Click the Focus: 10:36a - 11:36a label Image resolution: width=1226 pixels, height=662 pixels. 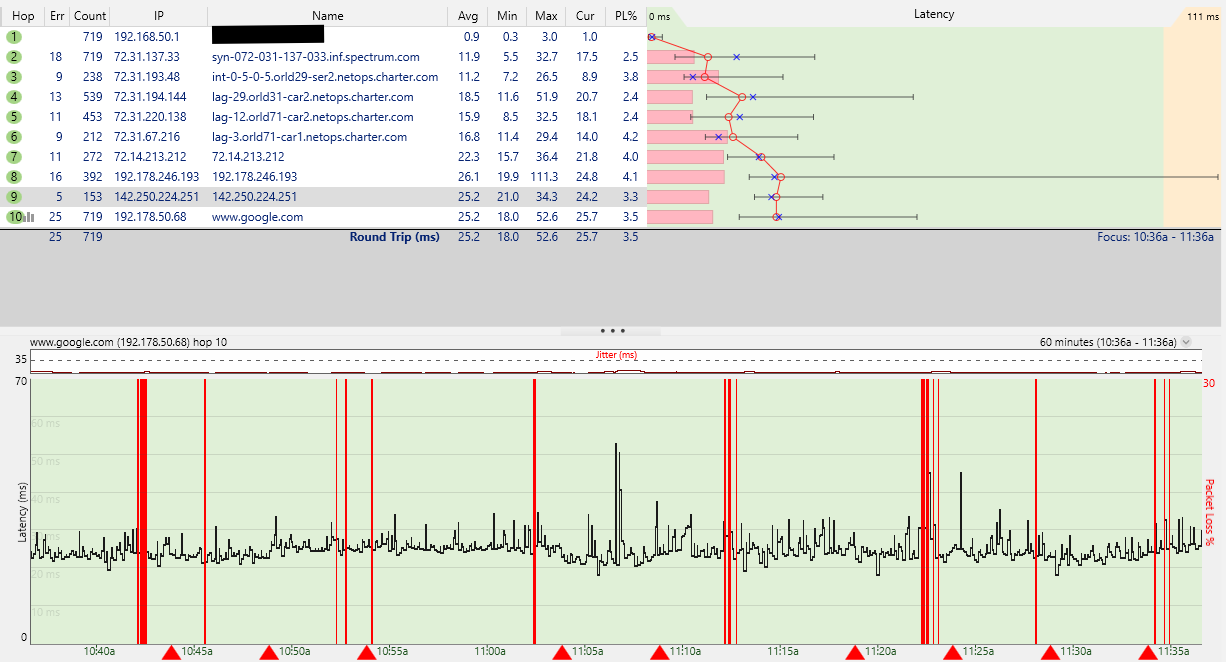[x=1154, y=237]
